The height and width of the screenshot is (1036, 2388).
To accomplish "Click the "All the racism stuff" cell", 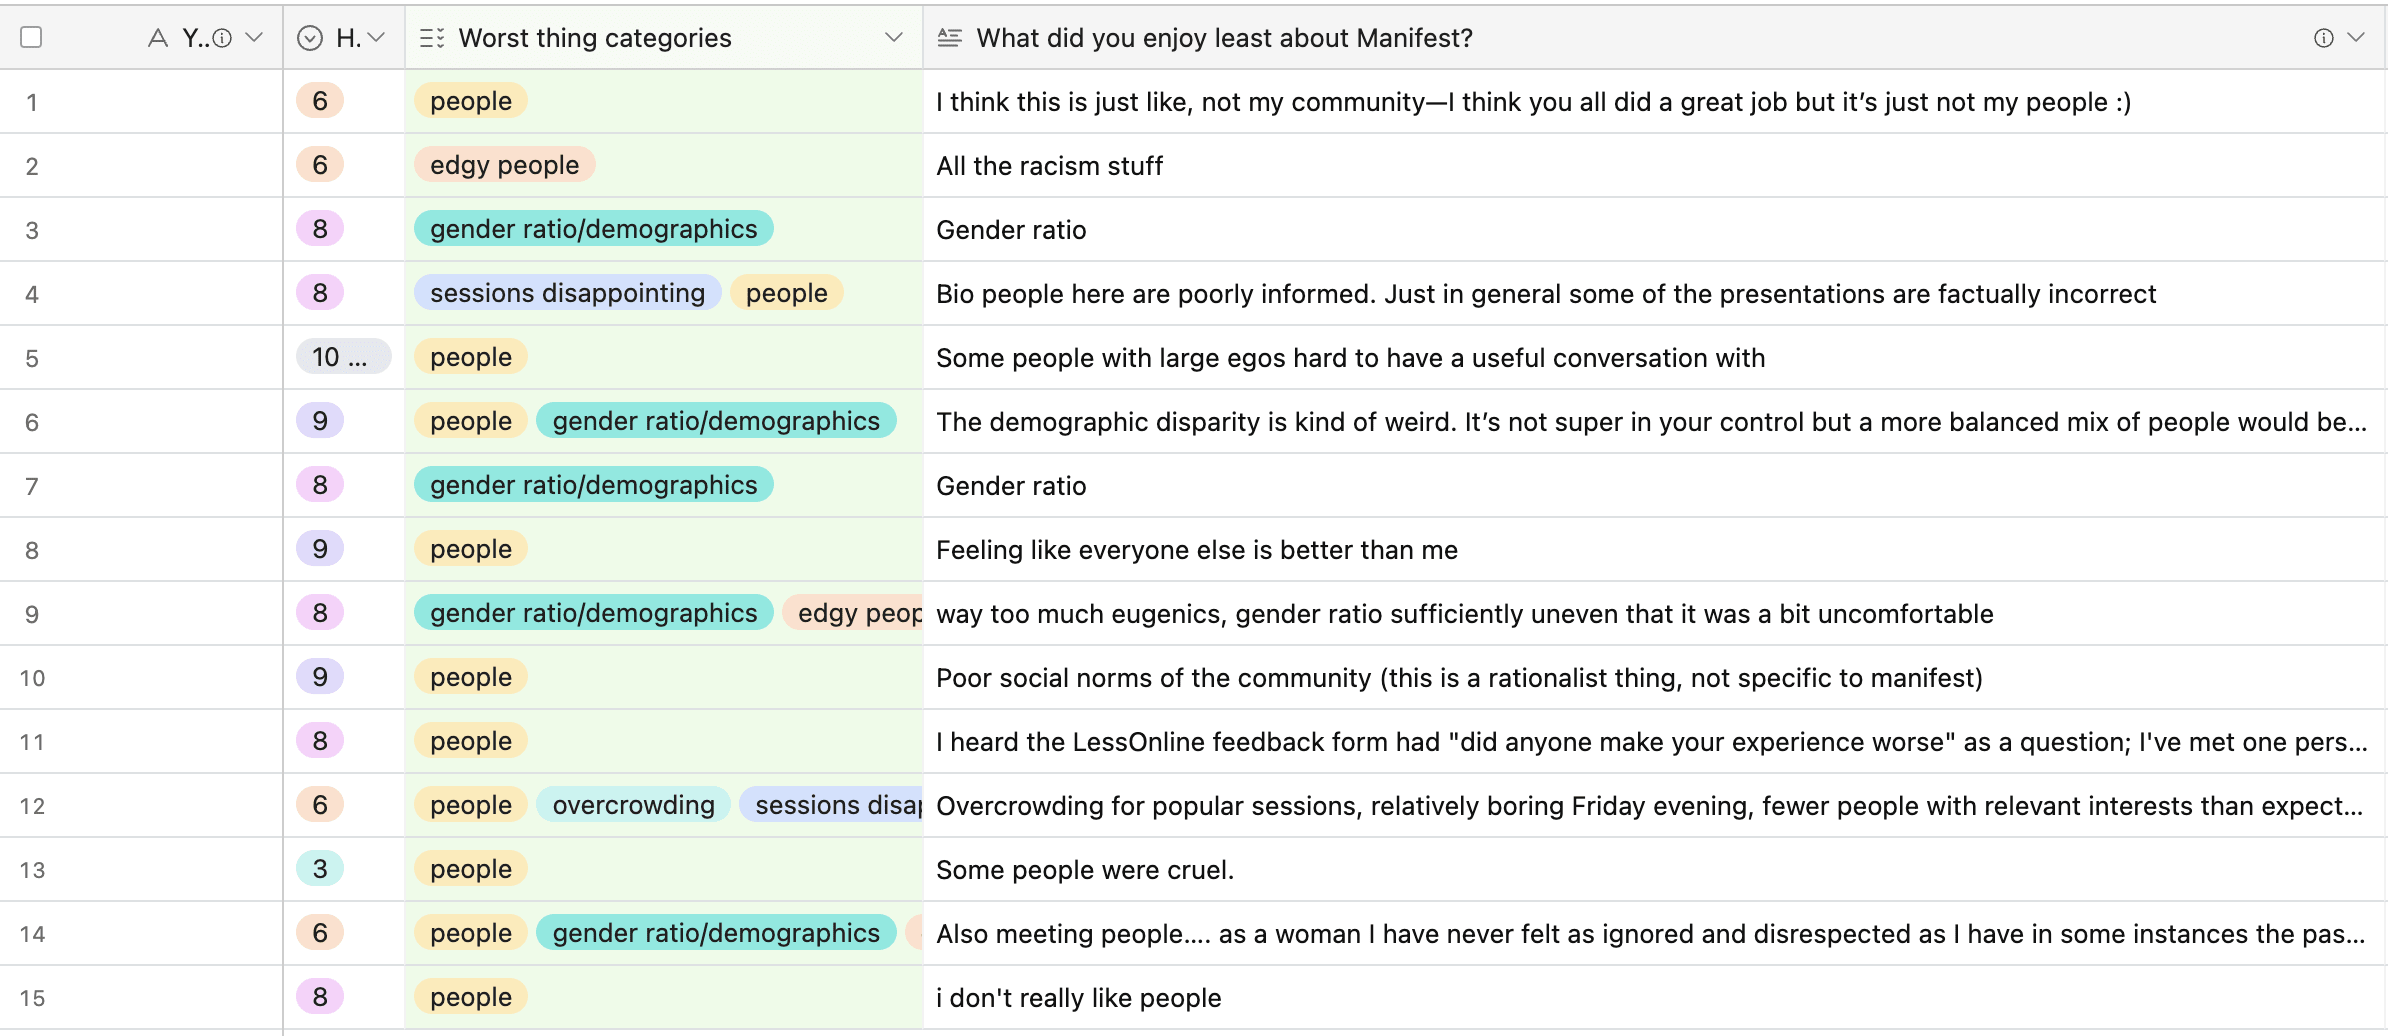I will tap(1049, 166).
